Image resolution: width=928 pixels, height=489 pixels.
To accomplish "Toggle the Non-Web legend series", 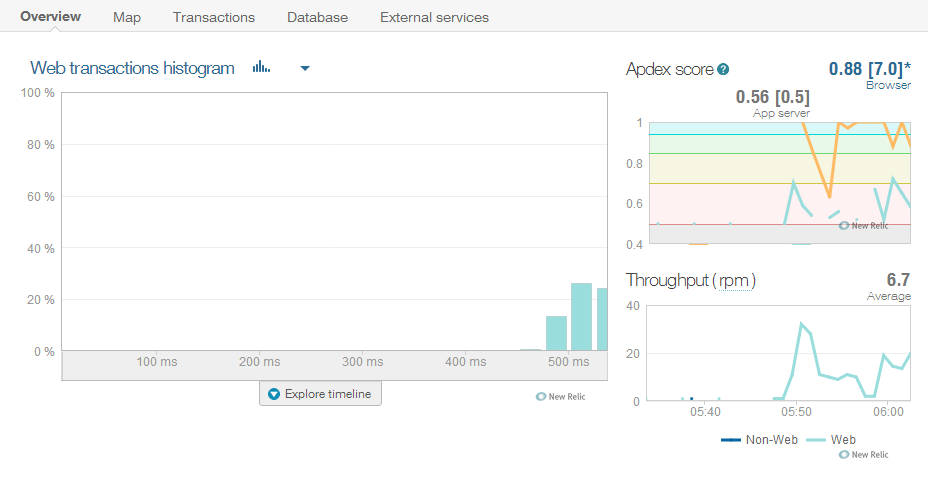I will click(x=759, y=439).
